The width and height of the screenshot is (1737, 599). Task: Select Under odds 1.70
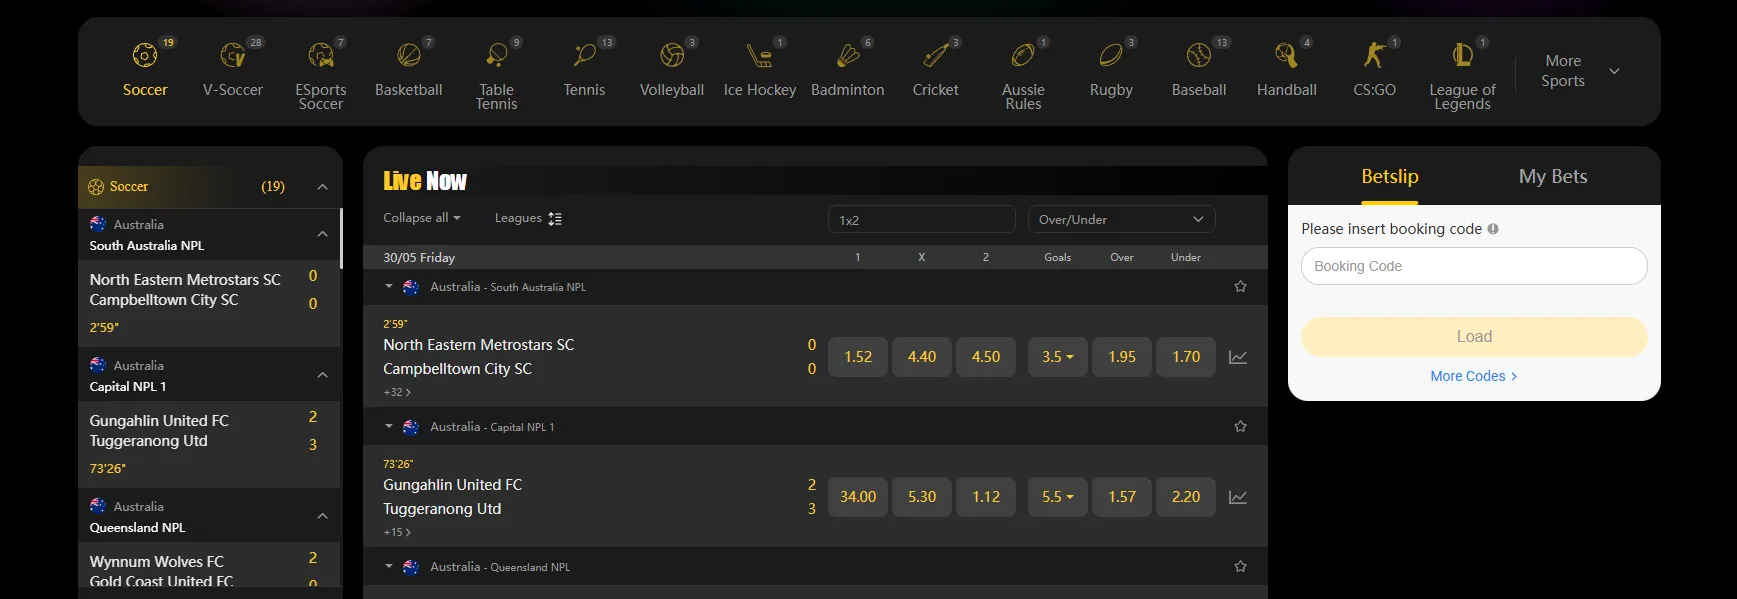tap(1186, 357)
